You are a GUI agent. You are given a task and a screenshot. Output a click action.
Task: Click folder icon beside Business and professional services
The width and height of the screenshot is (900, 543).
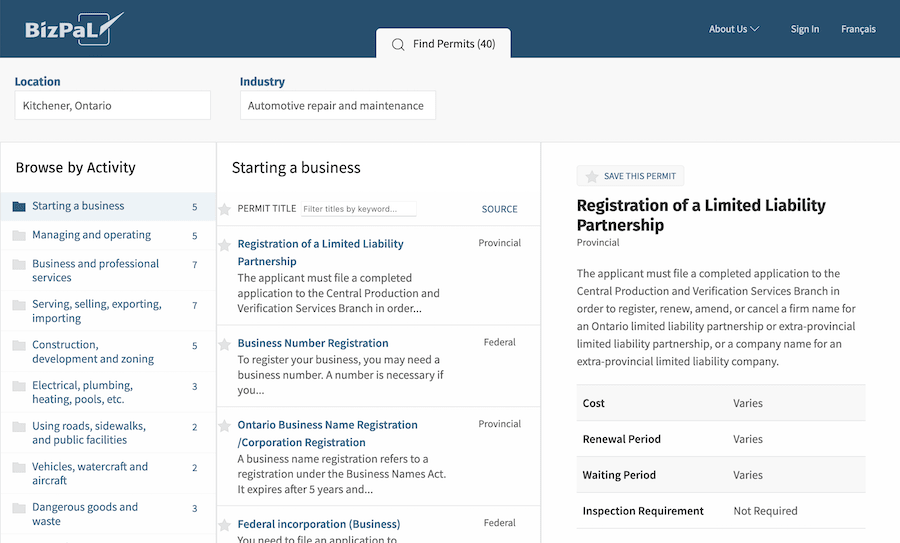(x=19, y=264)
